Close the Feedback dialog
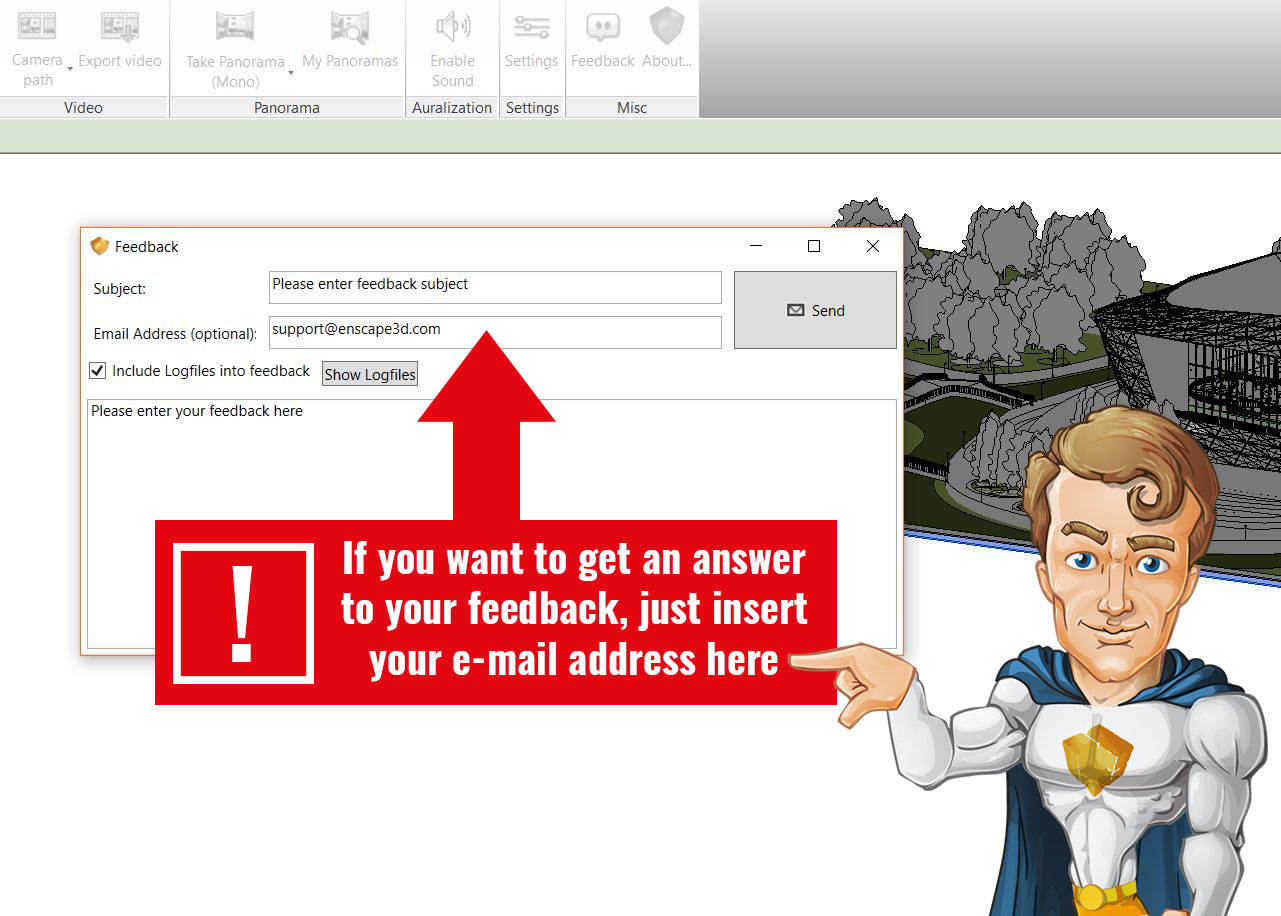This screenshot has width=1281, height=916. coord(873,246)
